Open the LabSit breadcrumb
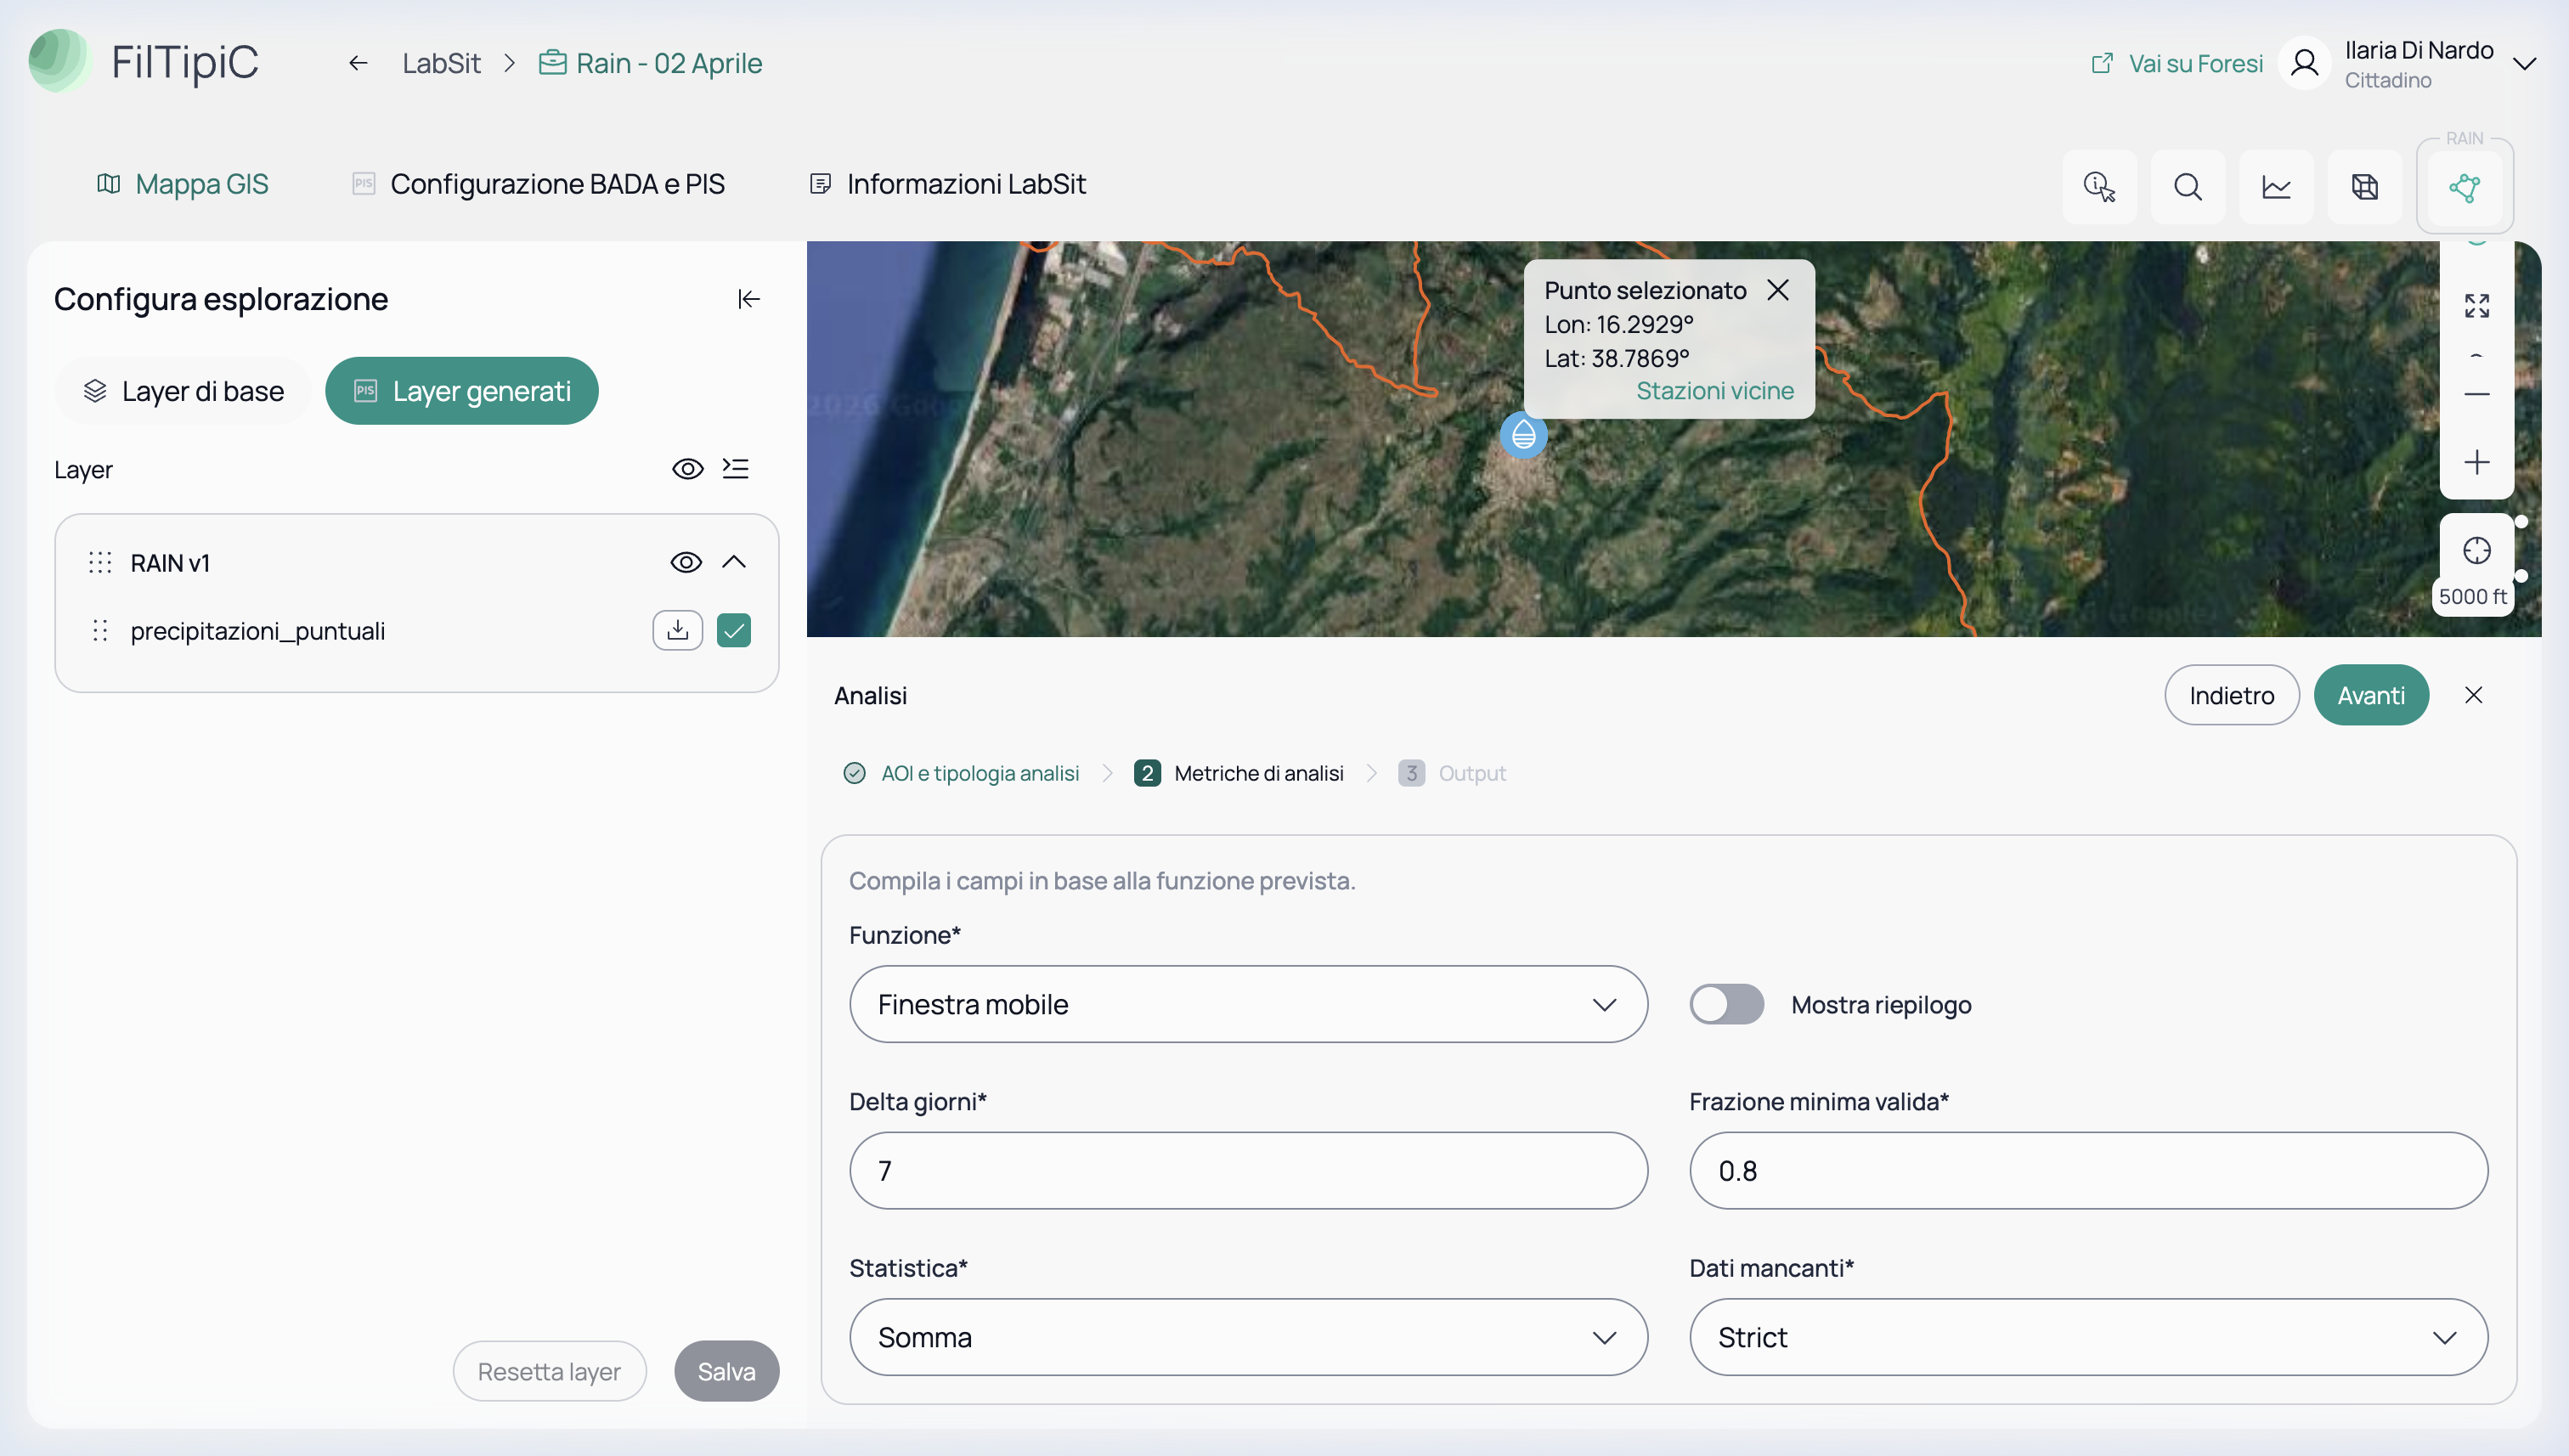 [x=441, y=63]
